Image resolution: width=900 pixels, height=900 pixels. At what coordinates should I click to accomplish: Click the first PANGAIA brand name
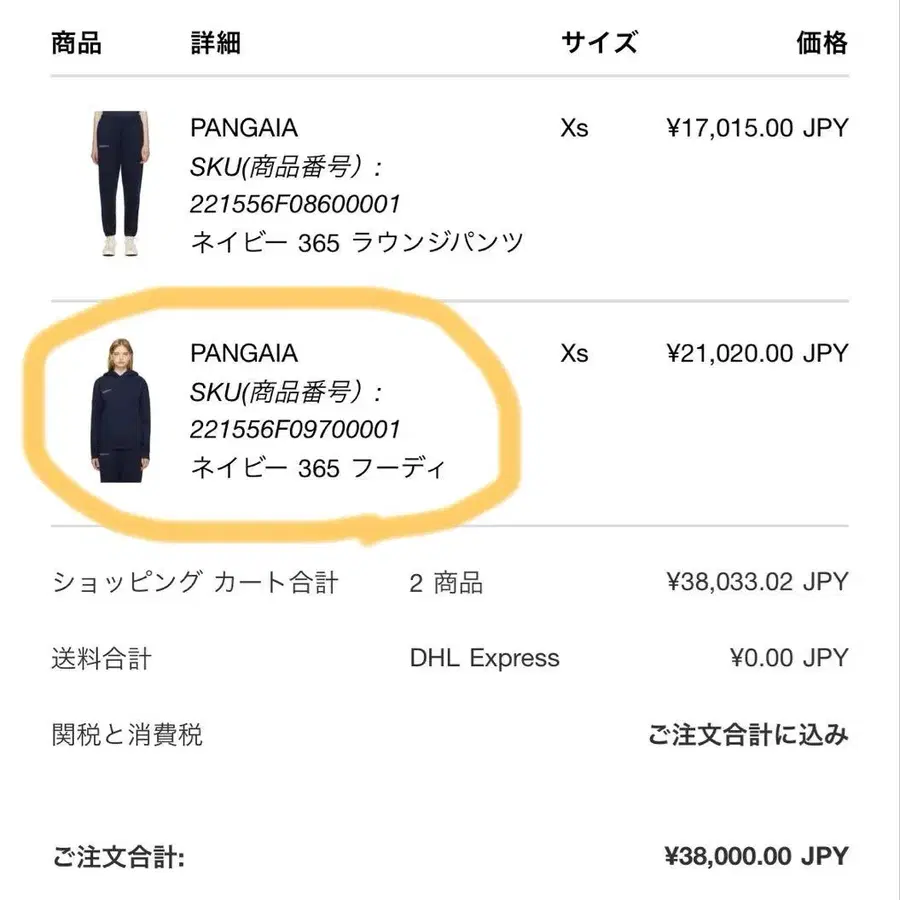[244, 128]
